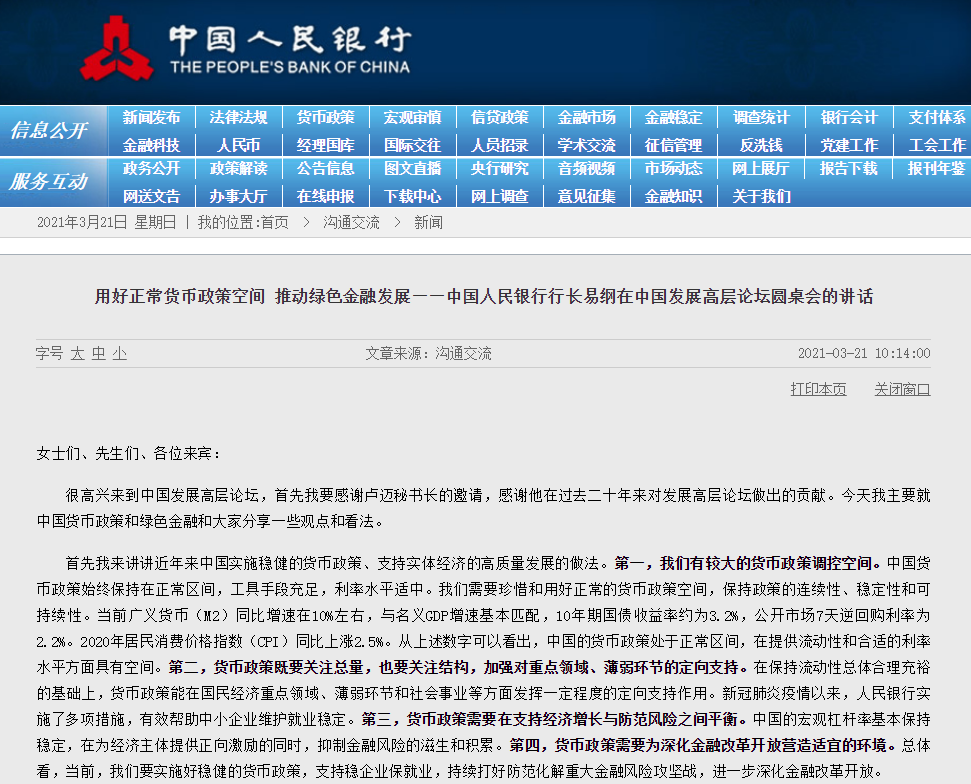Set font size to 大

[x=77, y=354]
